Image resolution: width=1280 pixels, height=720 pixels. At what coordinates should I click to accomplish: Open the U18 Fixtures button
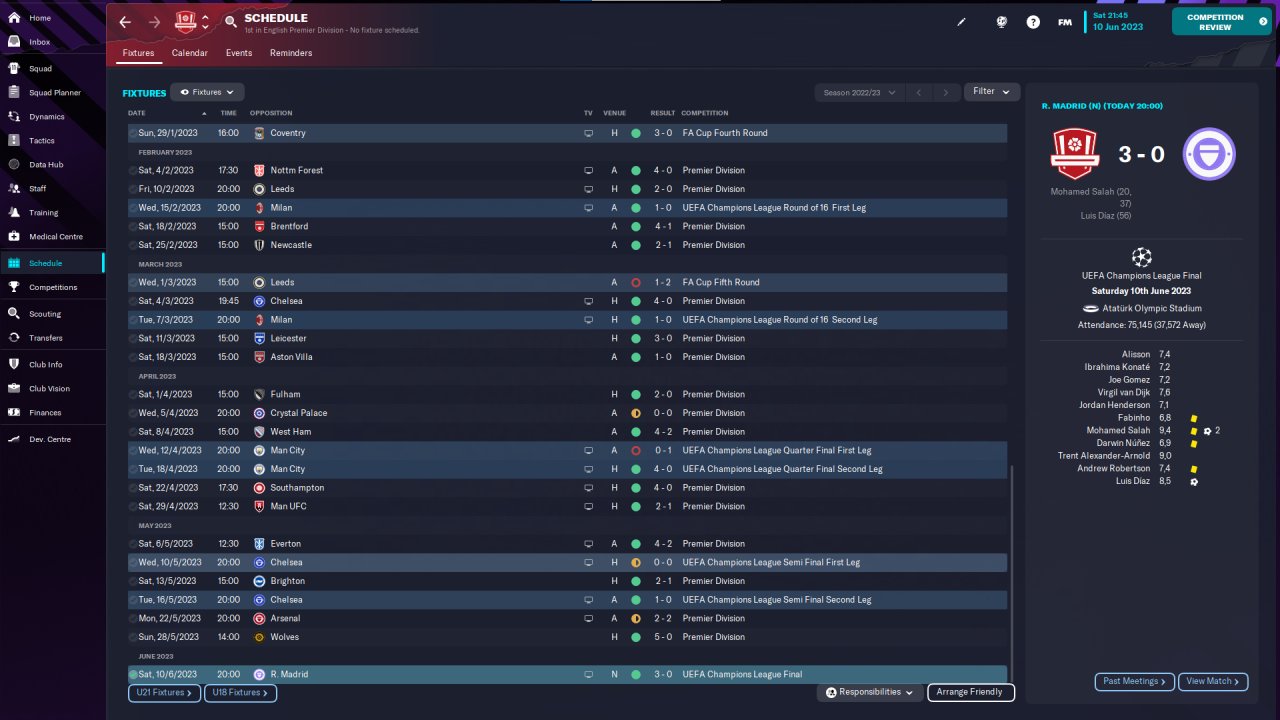pyautogui.click(x=240, y=692)
